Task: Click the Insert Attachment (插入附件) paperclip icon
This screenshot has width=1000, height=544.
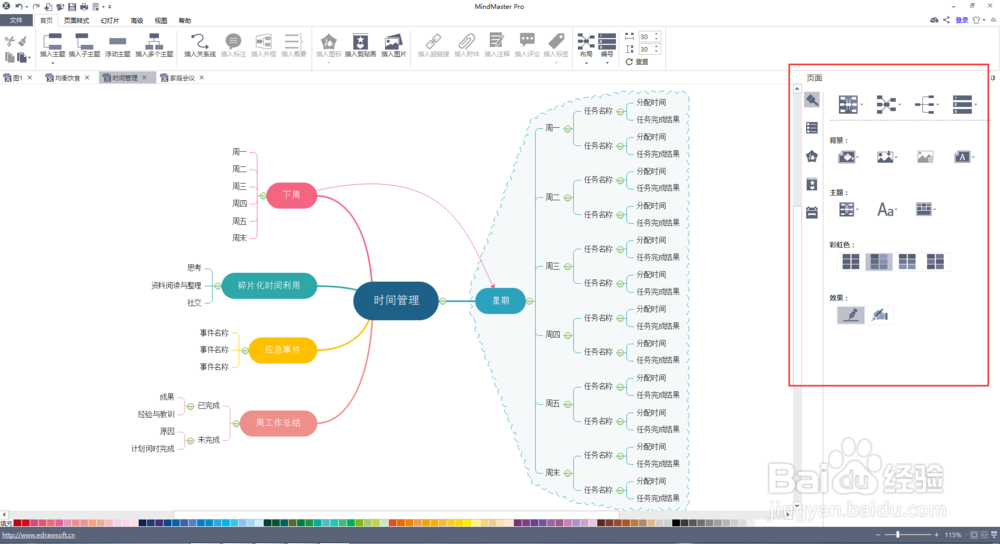Action: point(466,41)
